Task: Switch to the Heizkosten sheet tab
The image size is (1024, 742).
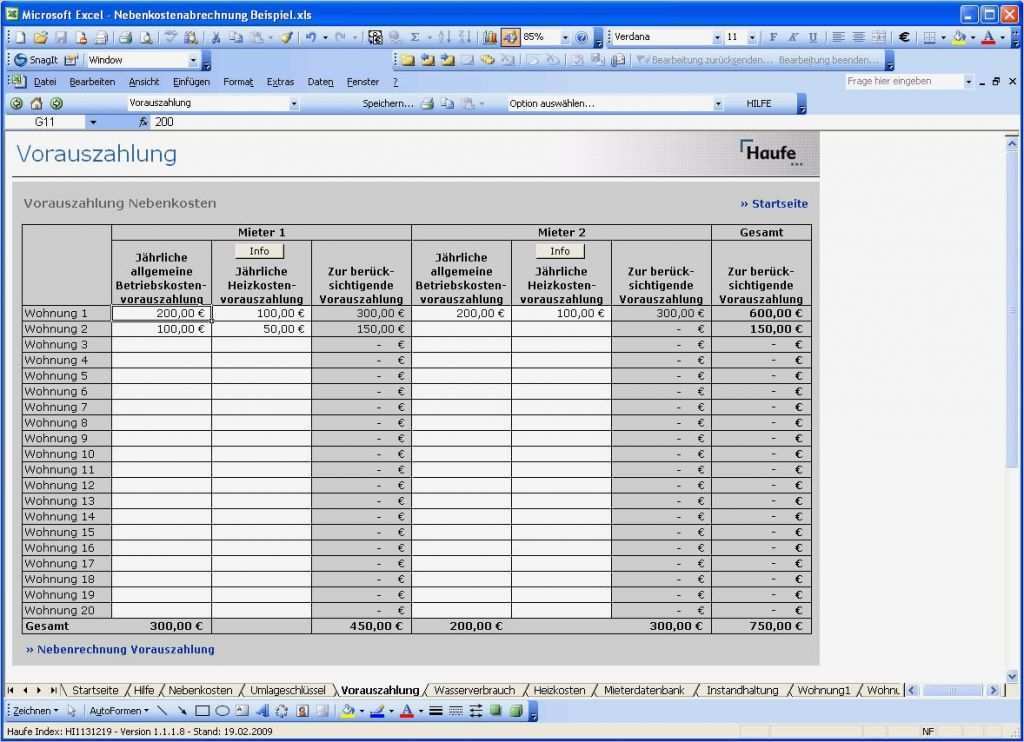Action: pyautogui.click(x=558, y=689)
